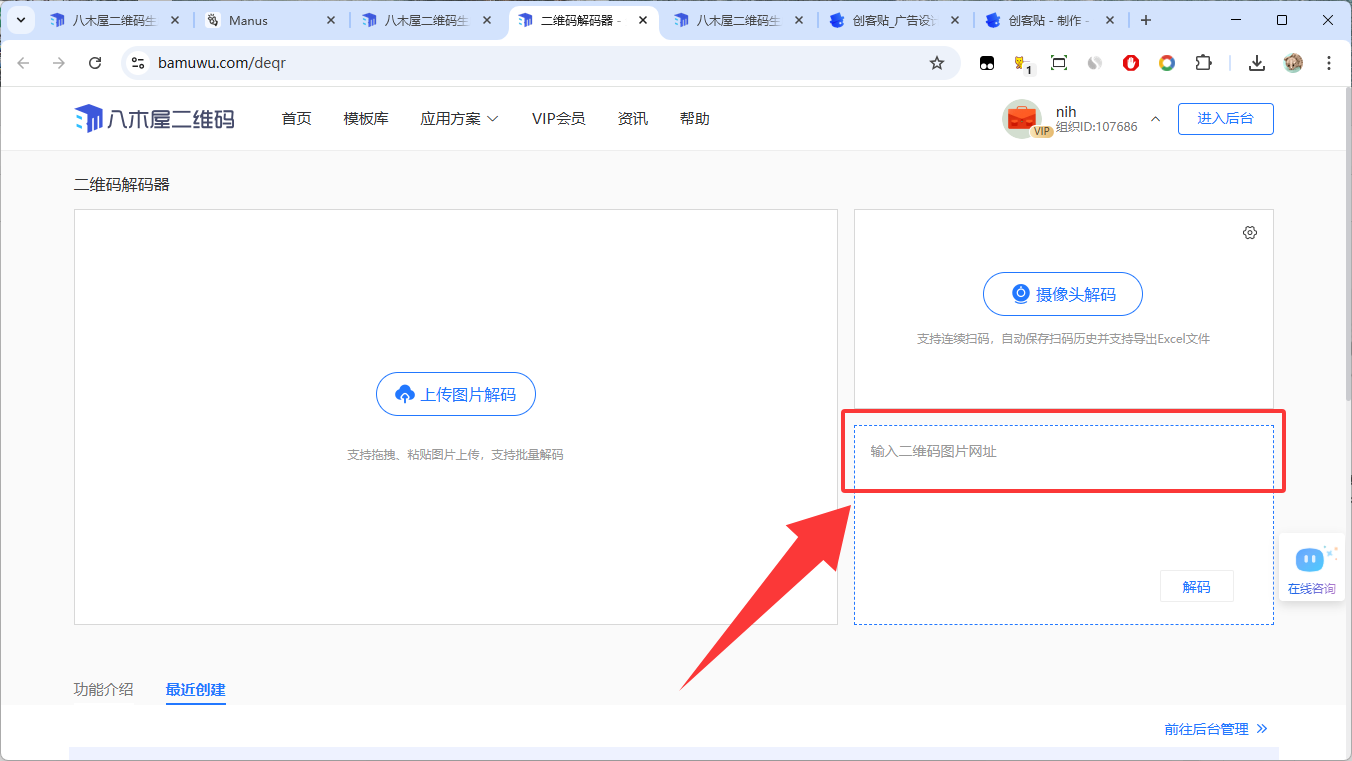The width and height of the screenshot is (1352, 761).
Task: Click the user avatar with VIP badge
Action: pos(1022,119)
